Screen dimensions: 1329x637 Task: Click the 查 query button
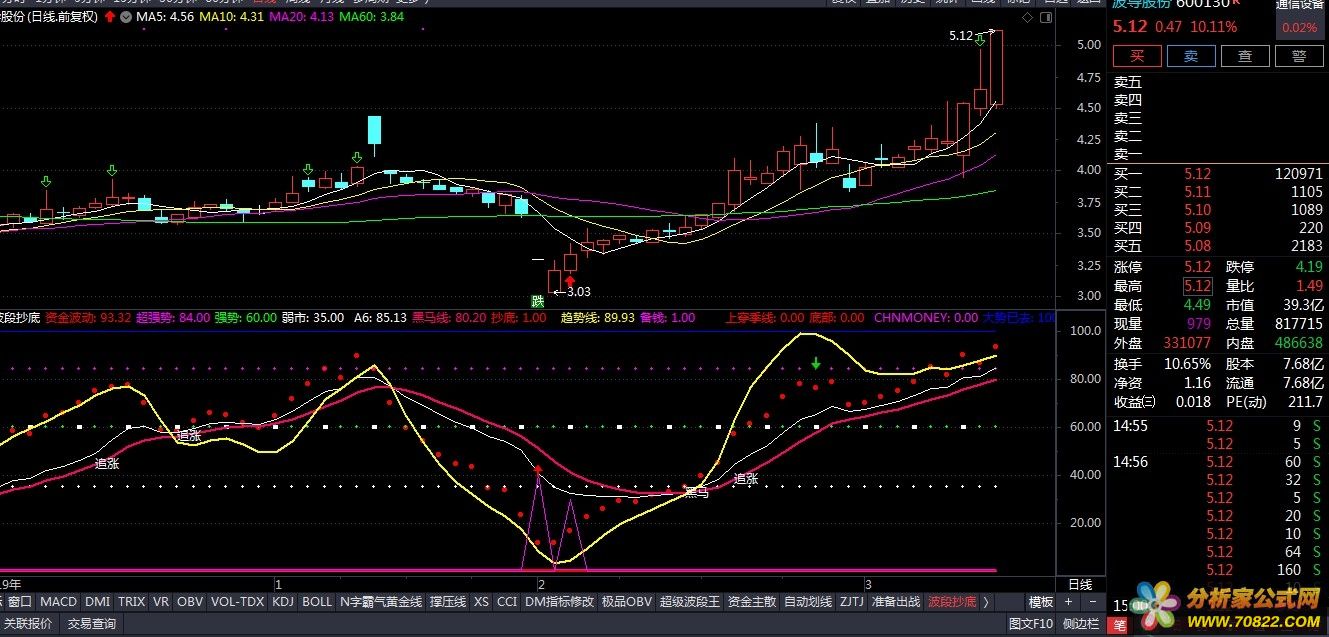pos(1245,56)
